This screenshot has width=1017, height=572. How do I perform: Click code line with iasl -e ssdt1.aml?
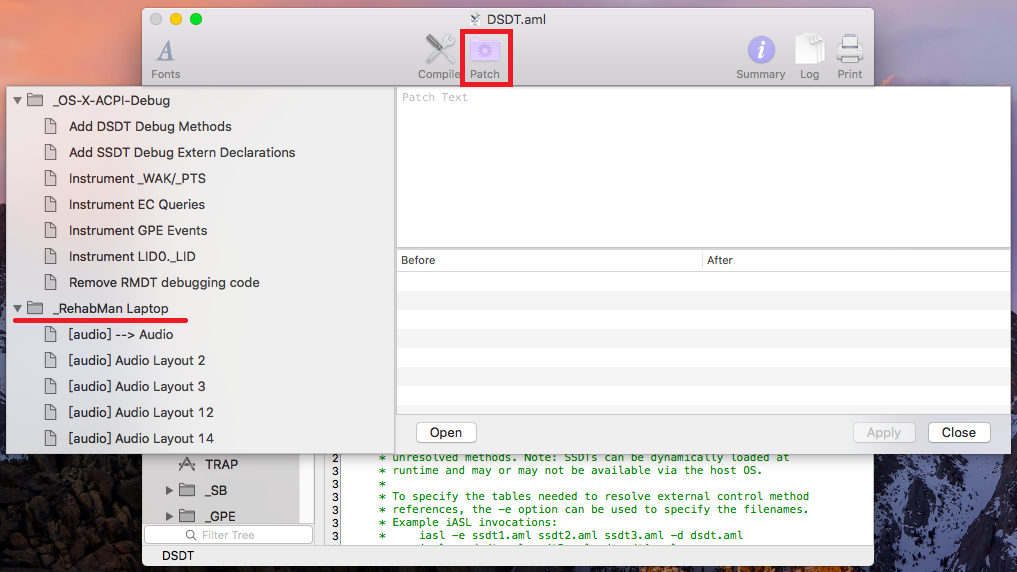coord(561,535)
